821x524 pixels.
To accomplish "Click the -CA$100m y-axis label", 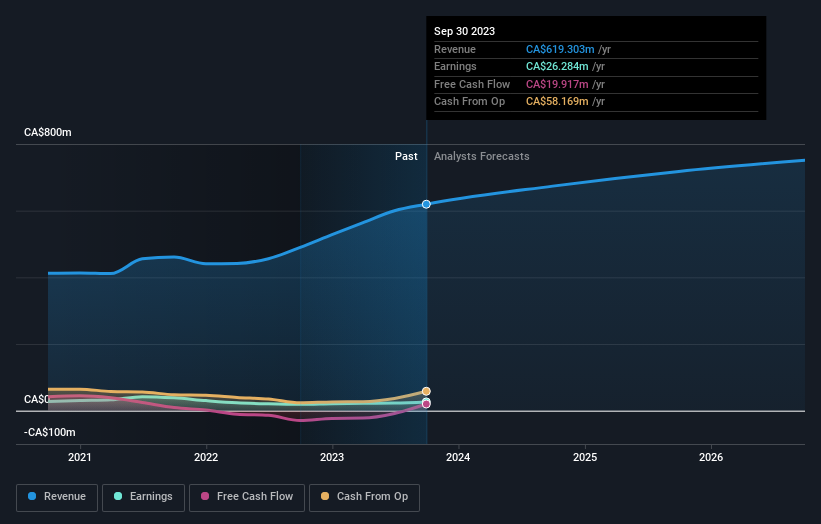I will tap(50, 432).
